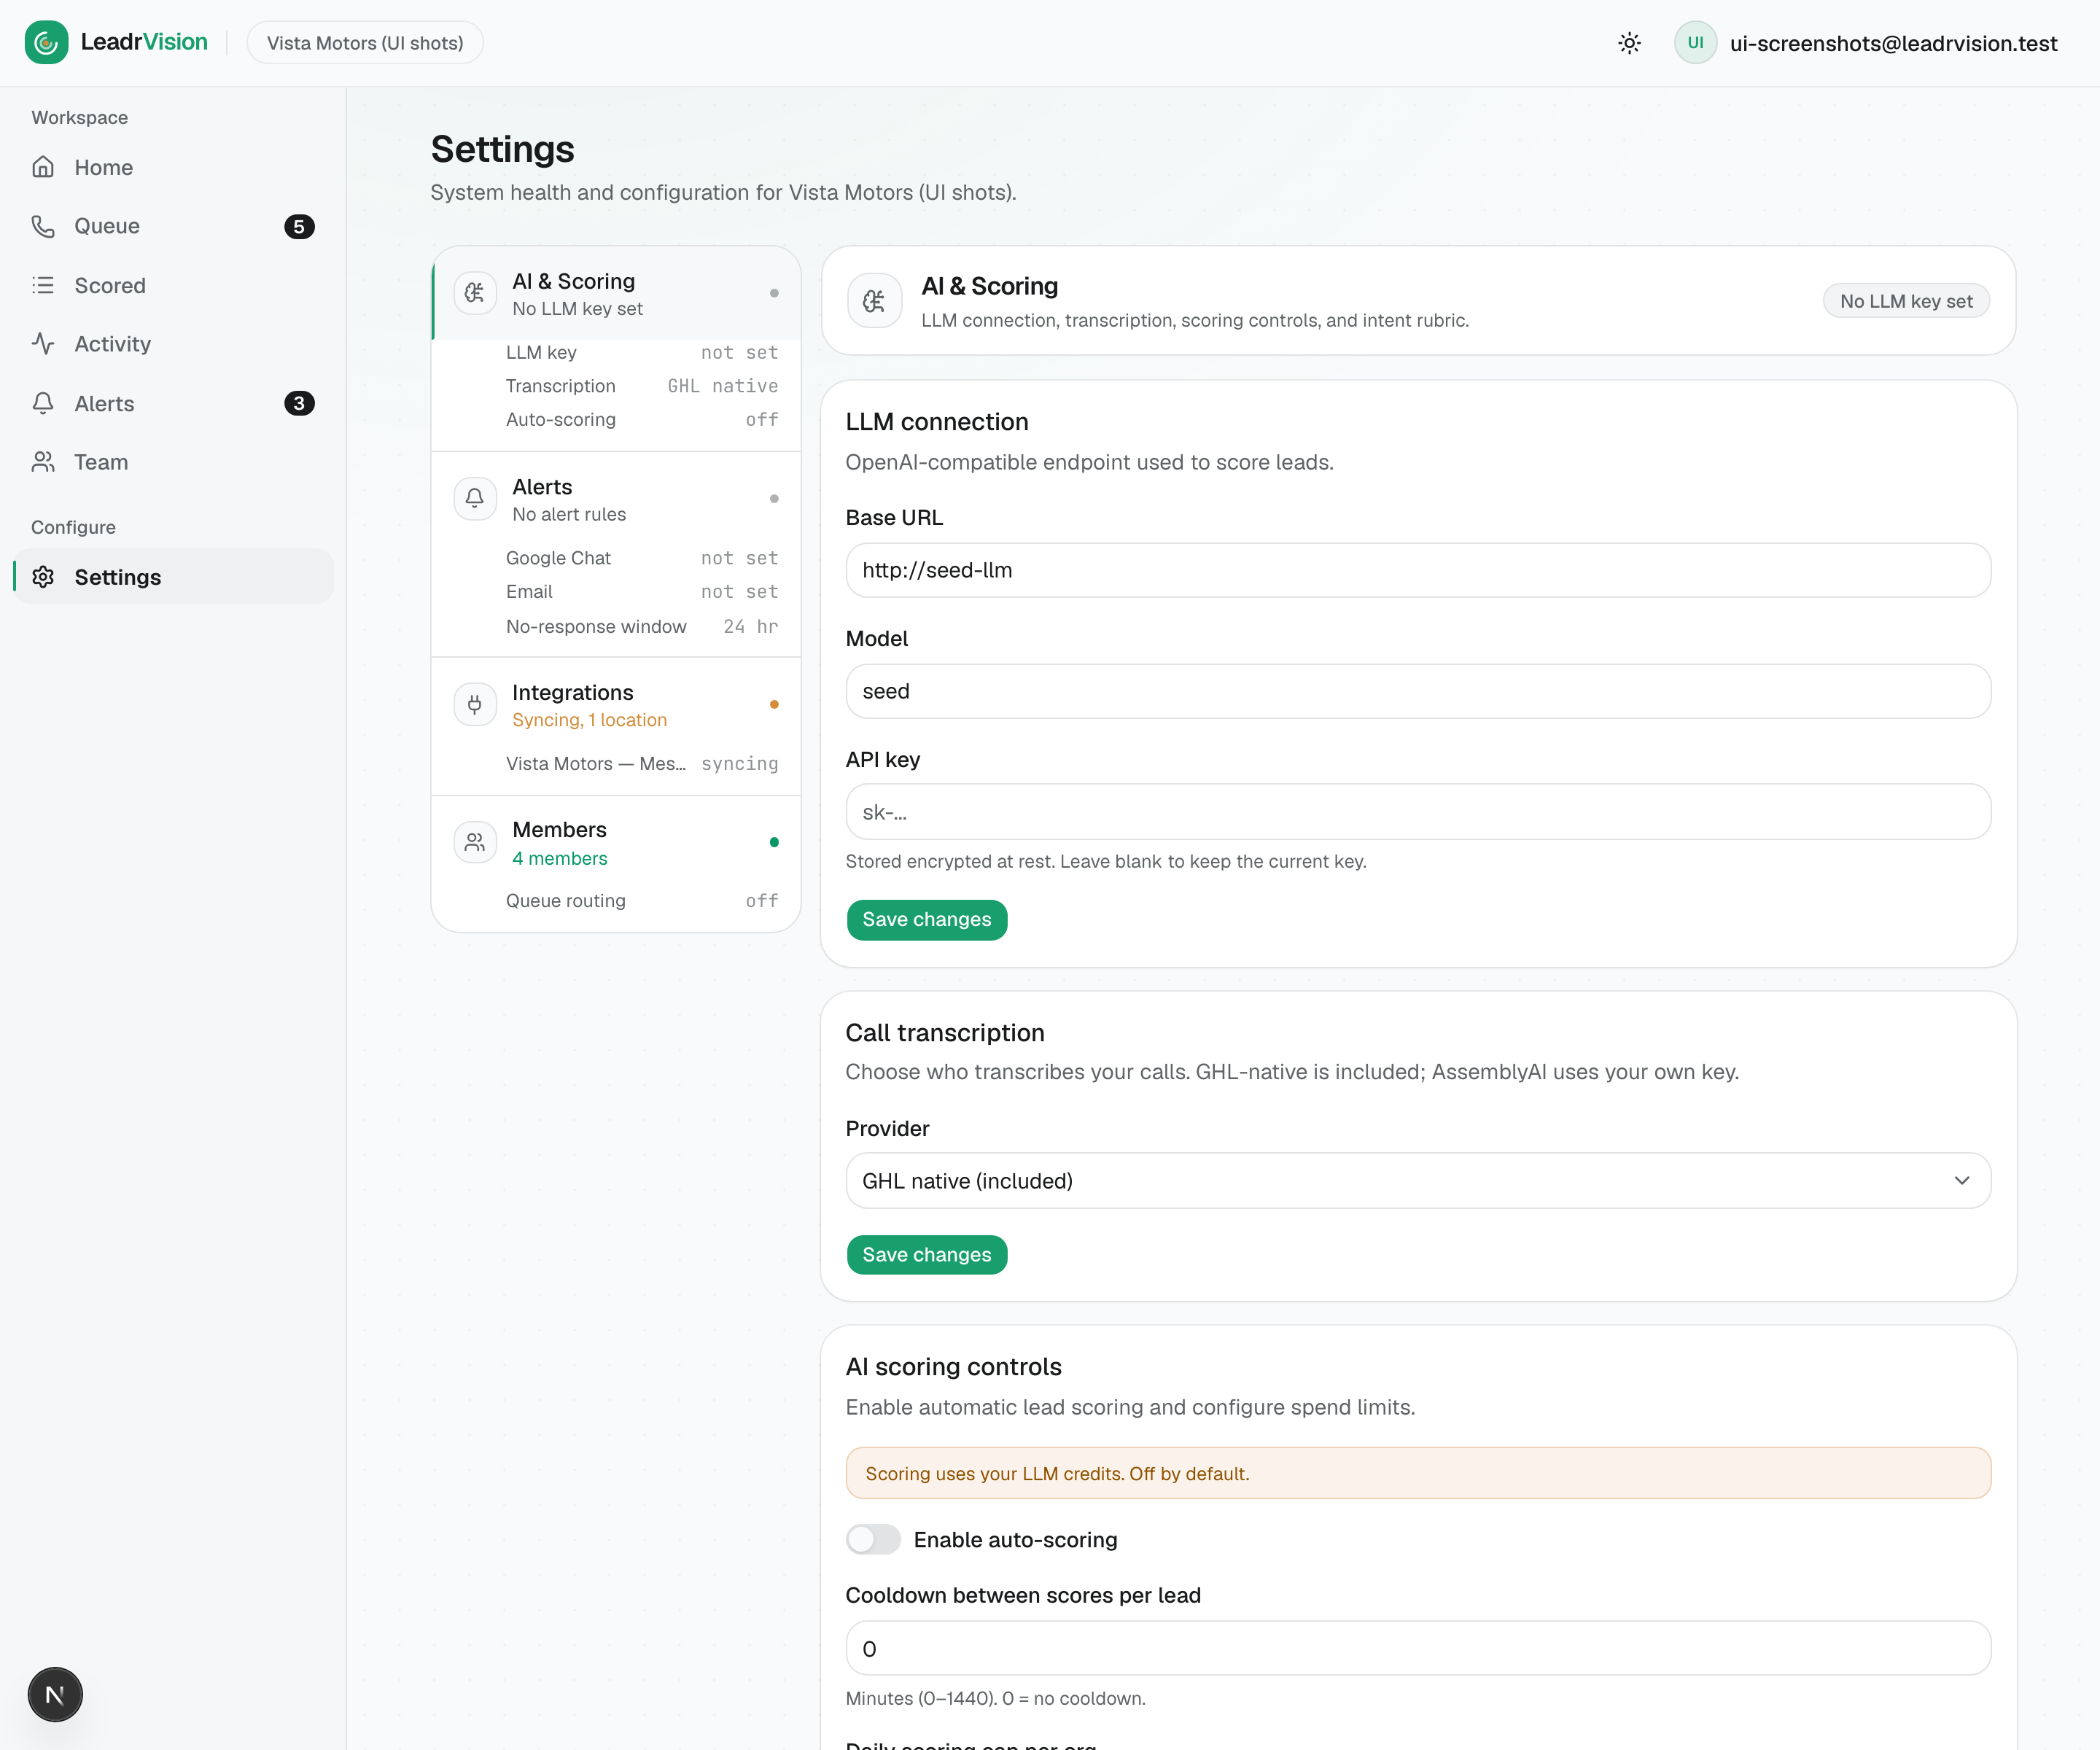Open the Vista Motors (UI shots) workspace selector
Viewport: 2100px width, 1750px height.
[365, 43]
